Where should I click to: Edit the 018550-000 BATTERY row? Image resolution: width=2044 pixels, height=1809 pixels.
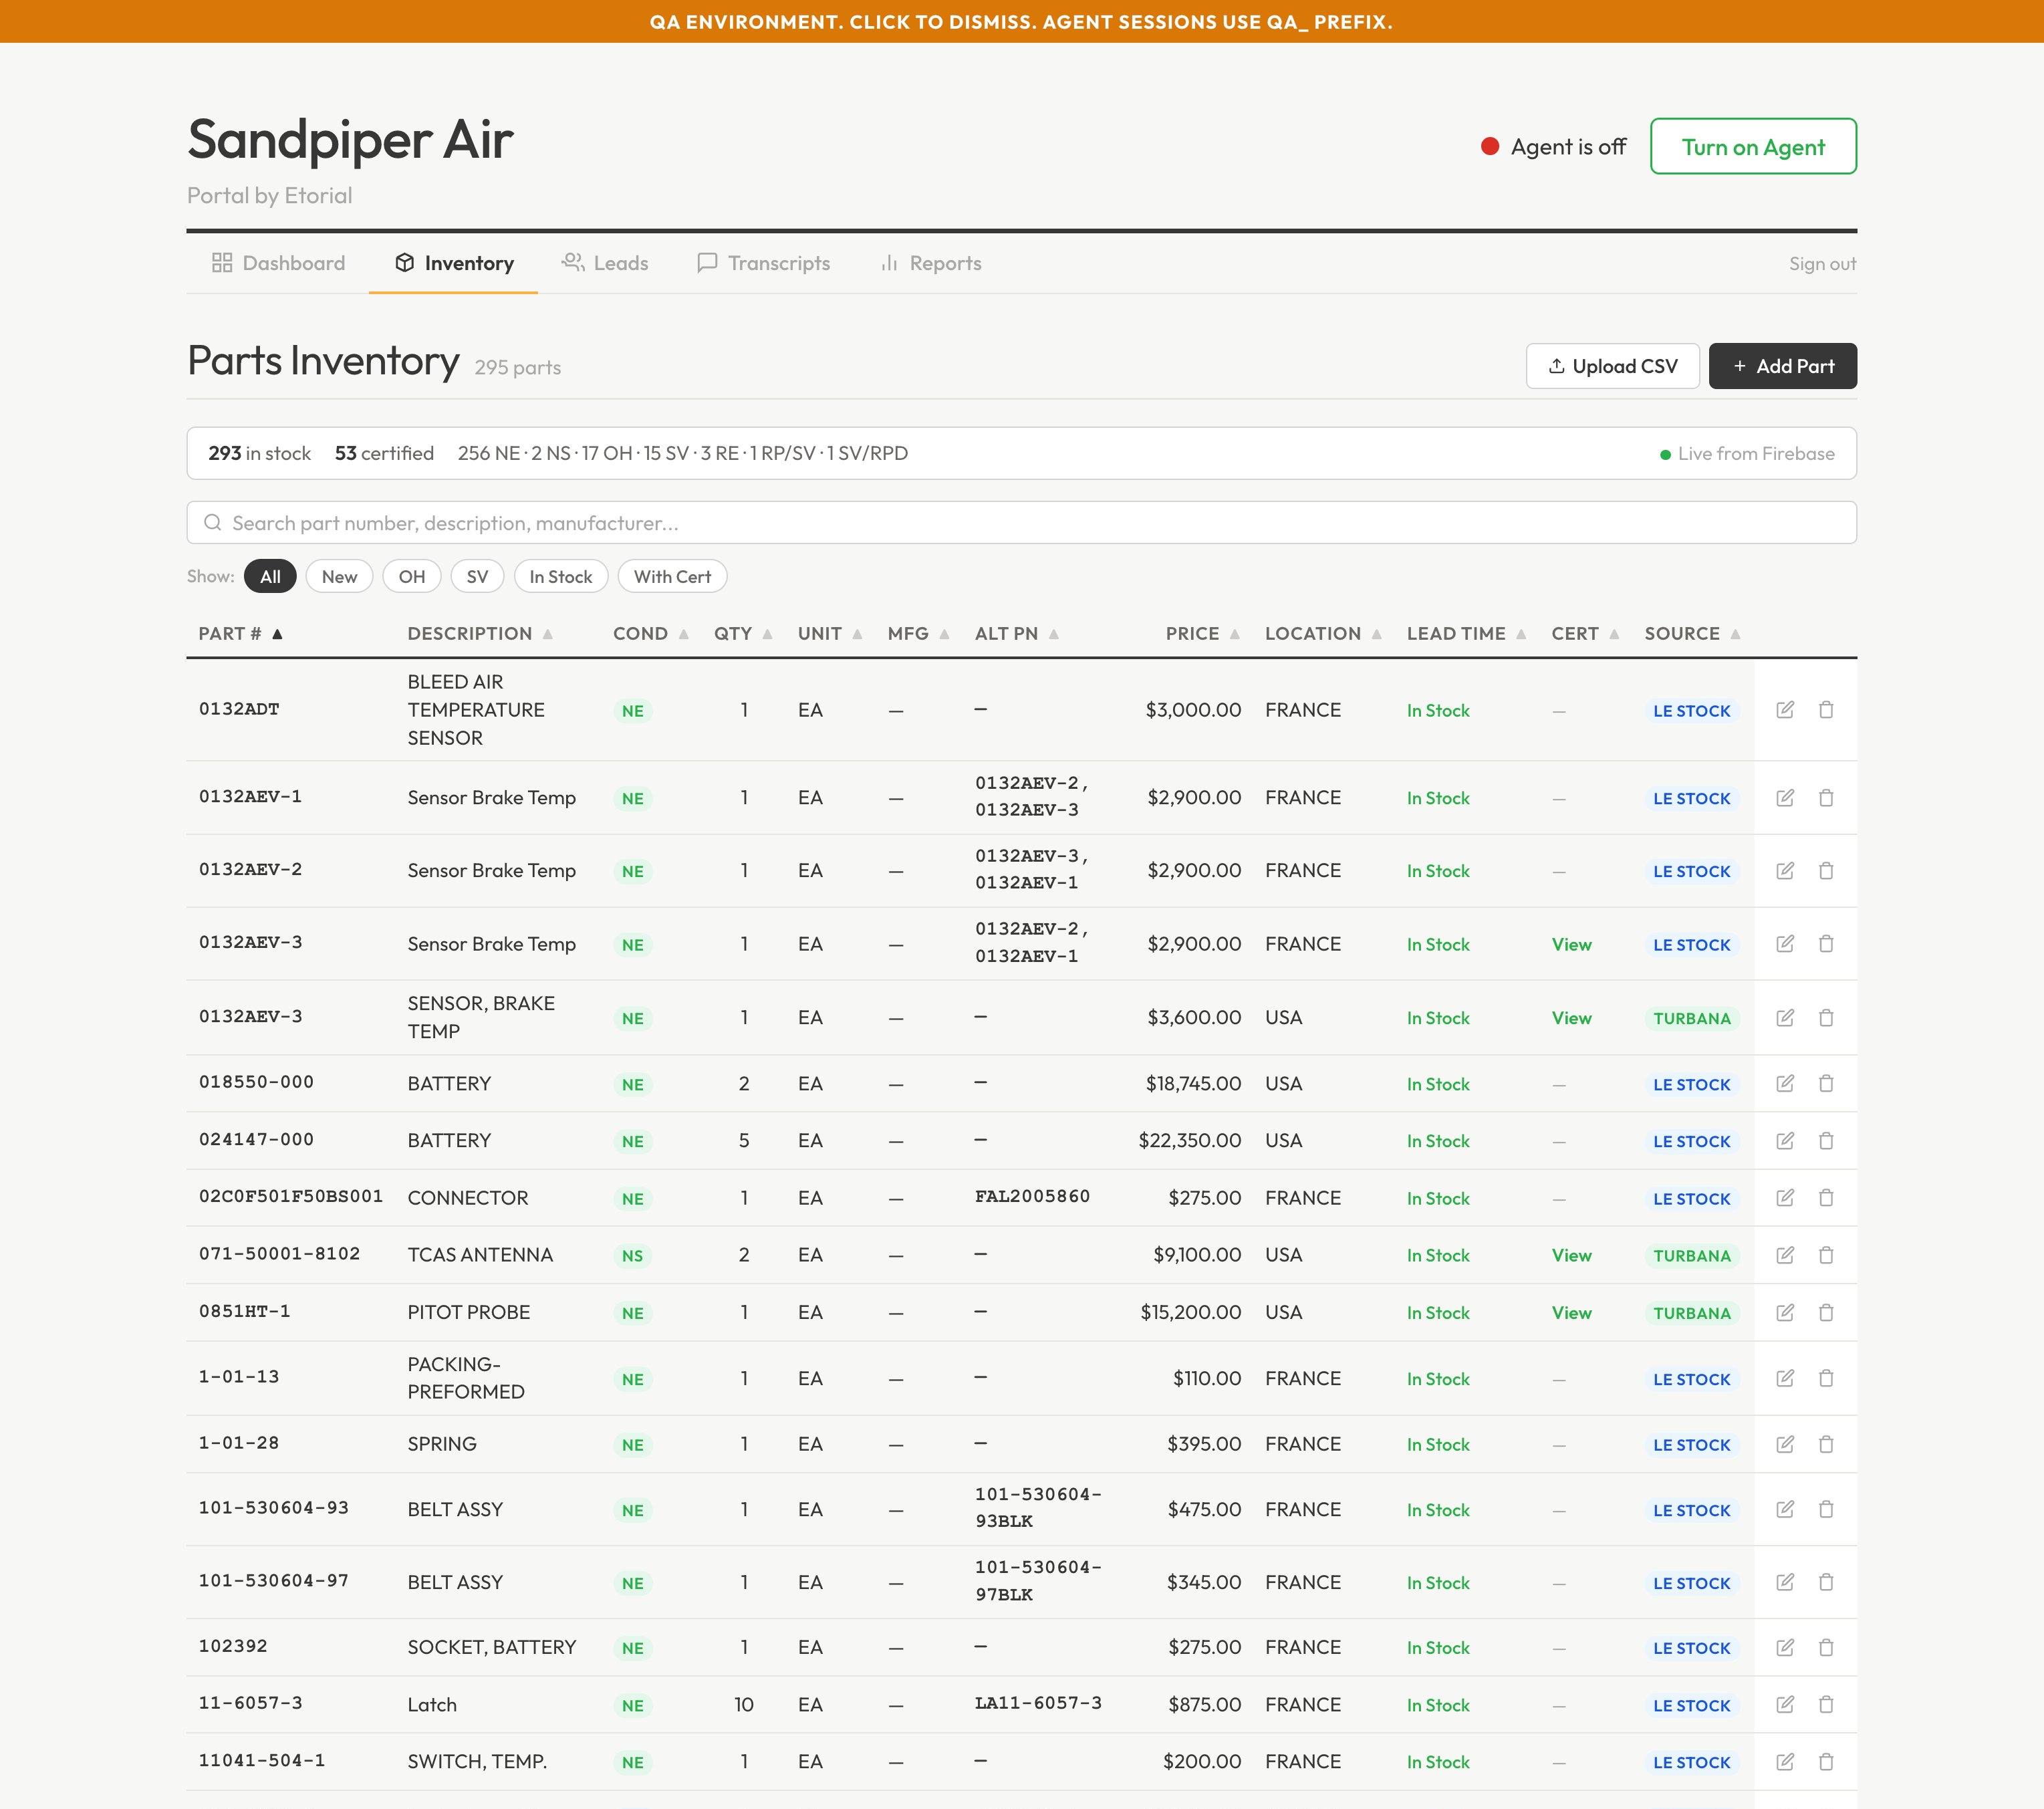[x=1785, y=1084]
